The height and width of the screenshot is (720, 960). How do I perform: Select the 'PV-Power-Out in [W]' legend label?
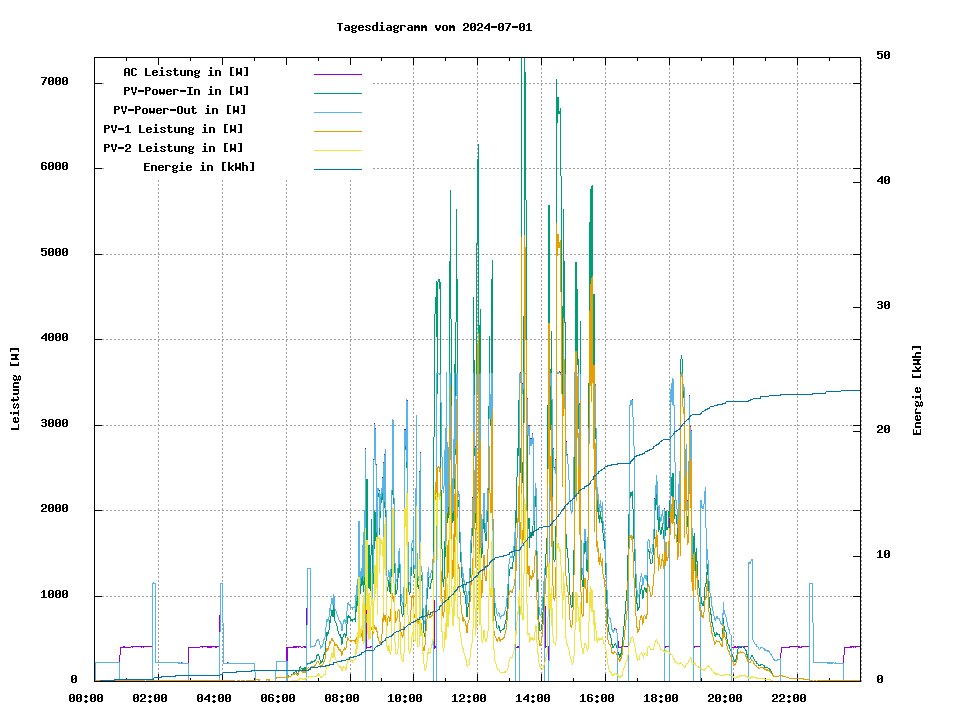coord(179,110)
